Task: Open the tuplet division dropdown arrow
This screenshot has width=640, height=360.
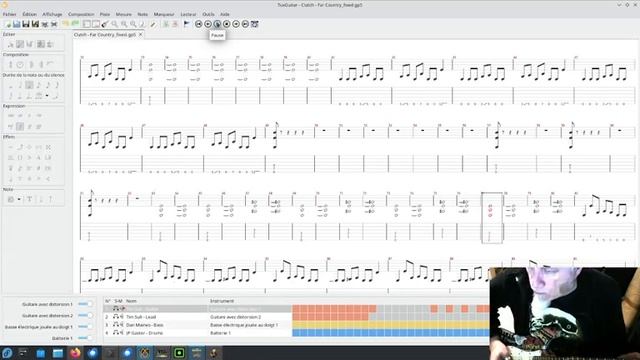Action: click(x=47, y=96)
